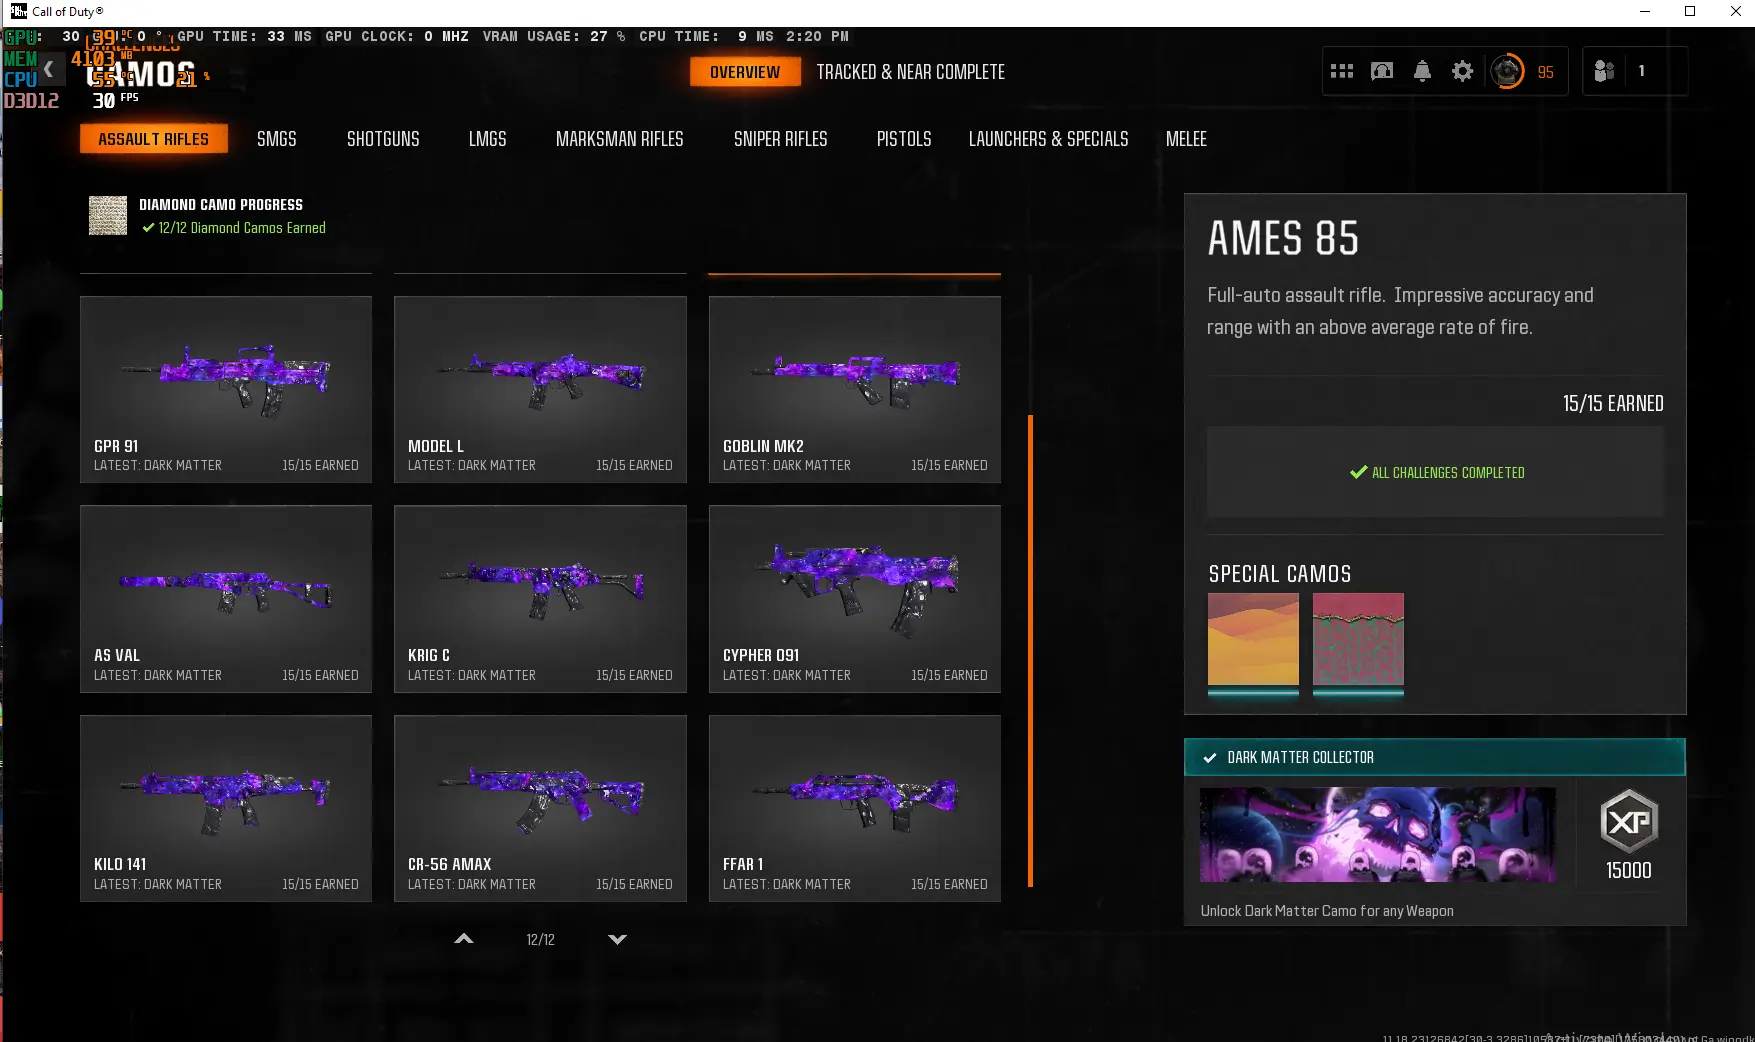Open the social party icon

[1604, 71]
